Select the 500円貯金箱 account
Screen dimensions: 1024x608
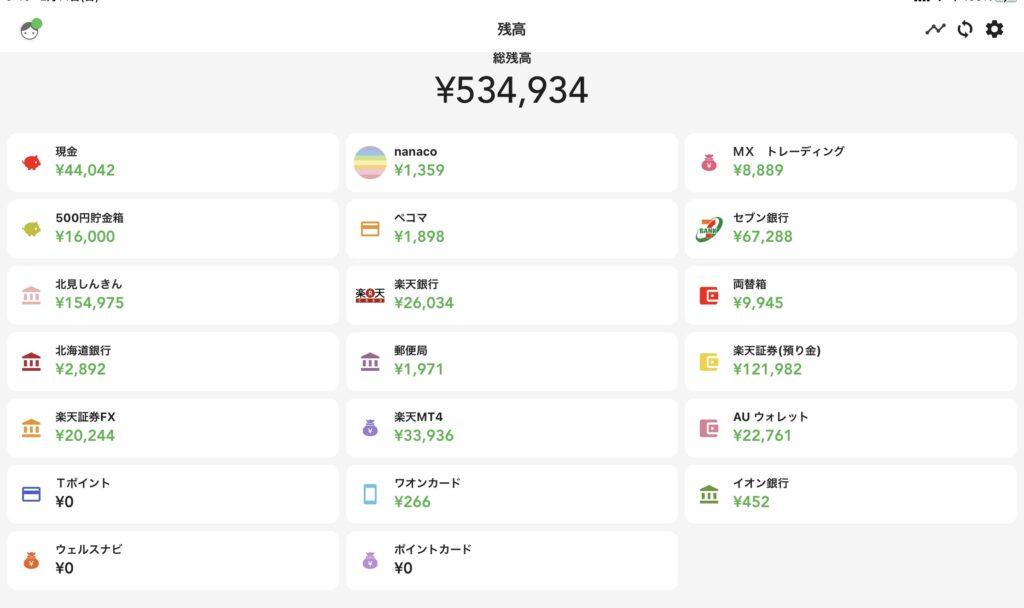[x=173, y=229]
